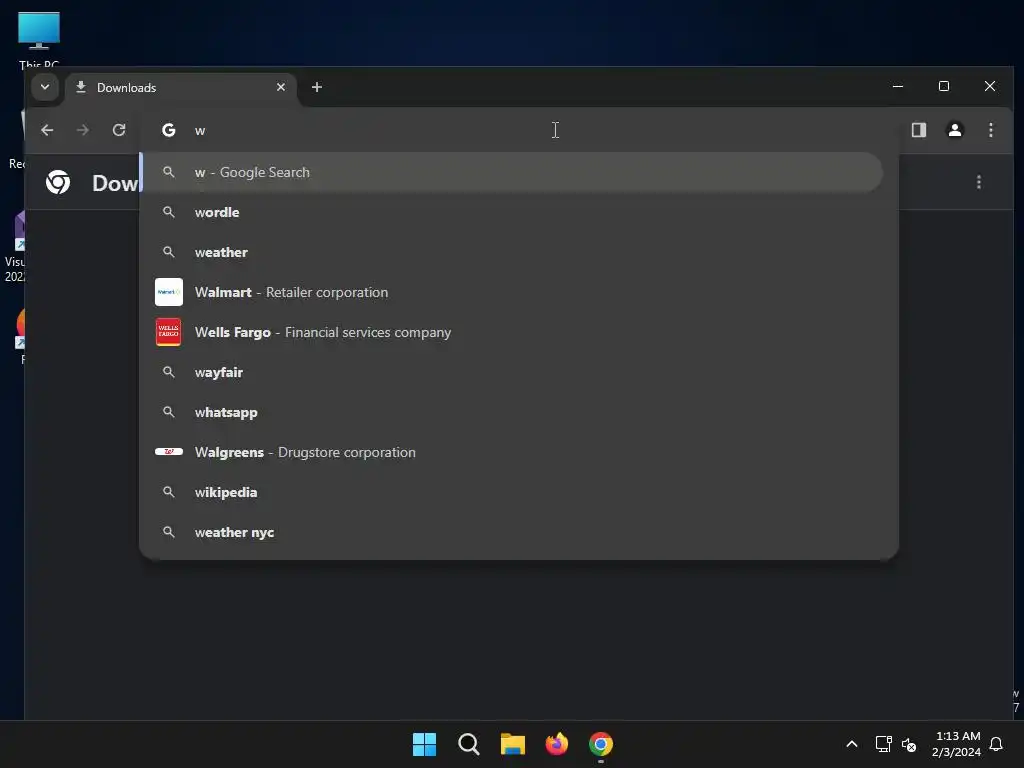Minimize the Chrome window
This screenshot has height=768, width=1024.
pos(898,86)
